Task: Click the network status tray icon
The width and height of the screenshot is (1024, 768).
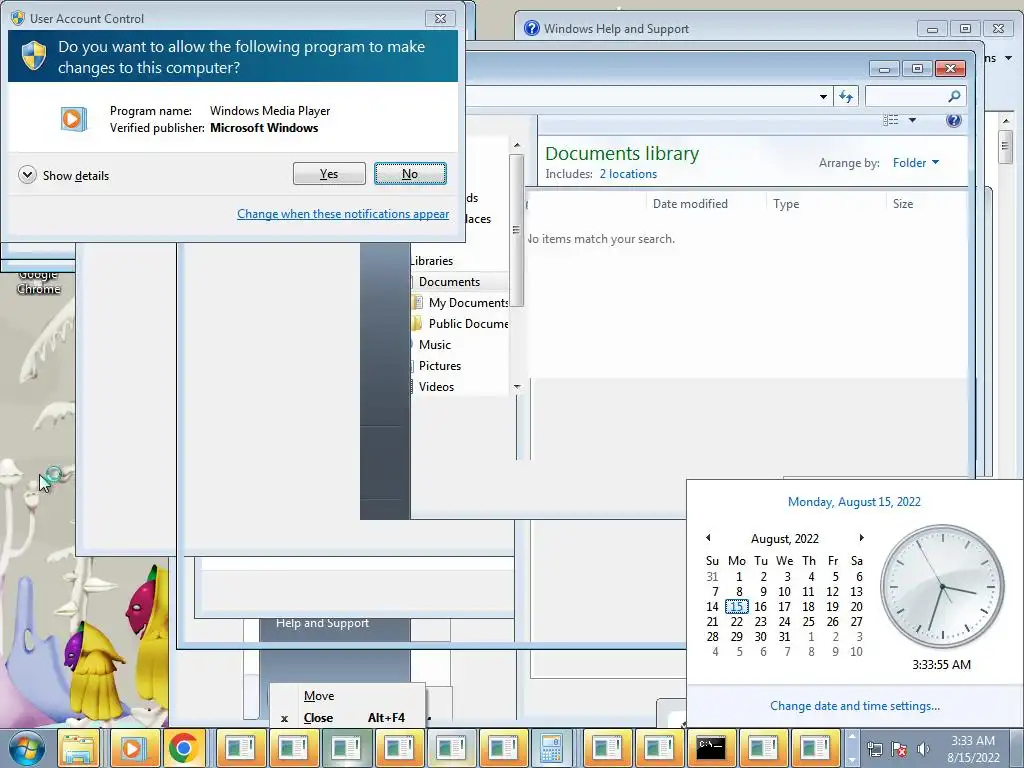Action: pos(874,749)
